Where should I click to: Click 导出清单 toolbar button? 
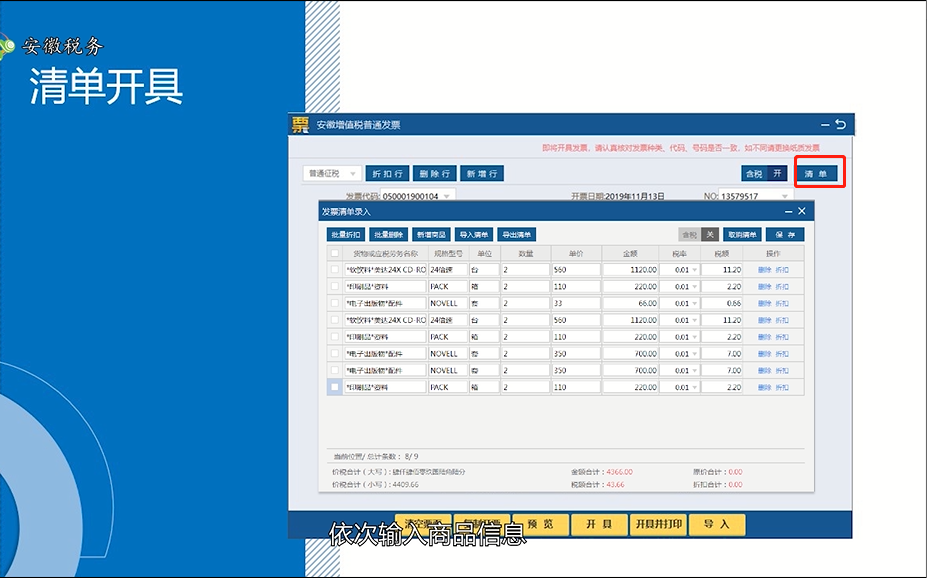(517, 234)
